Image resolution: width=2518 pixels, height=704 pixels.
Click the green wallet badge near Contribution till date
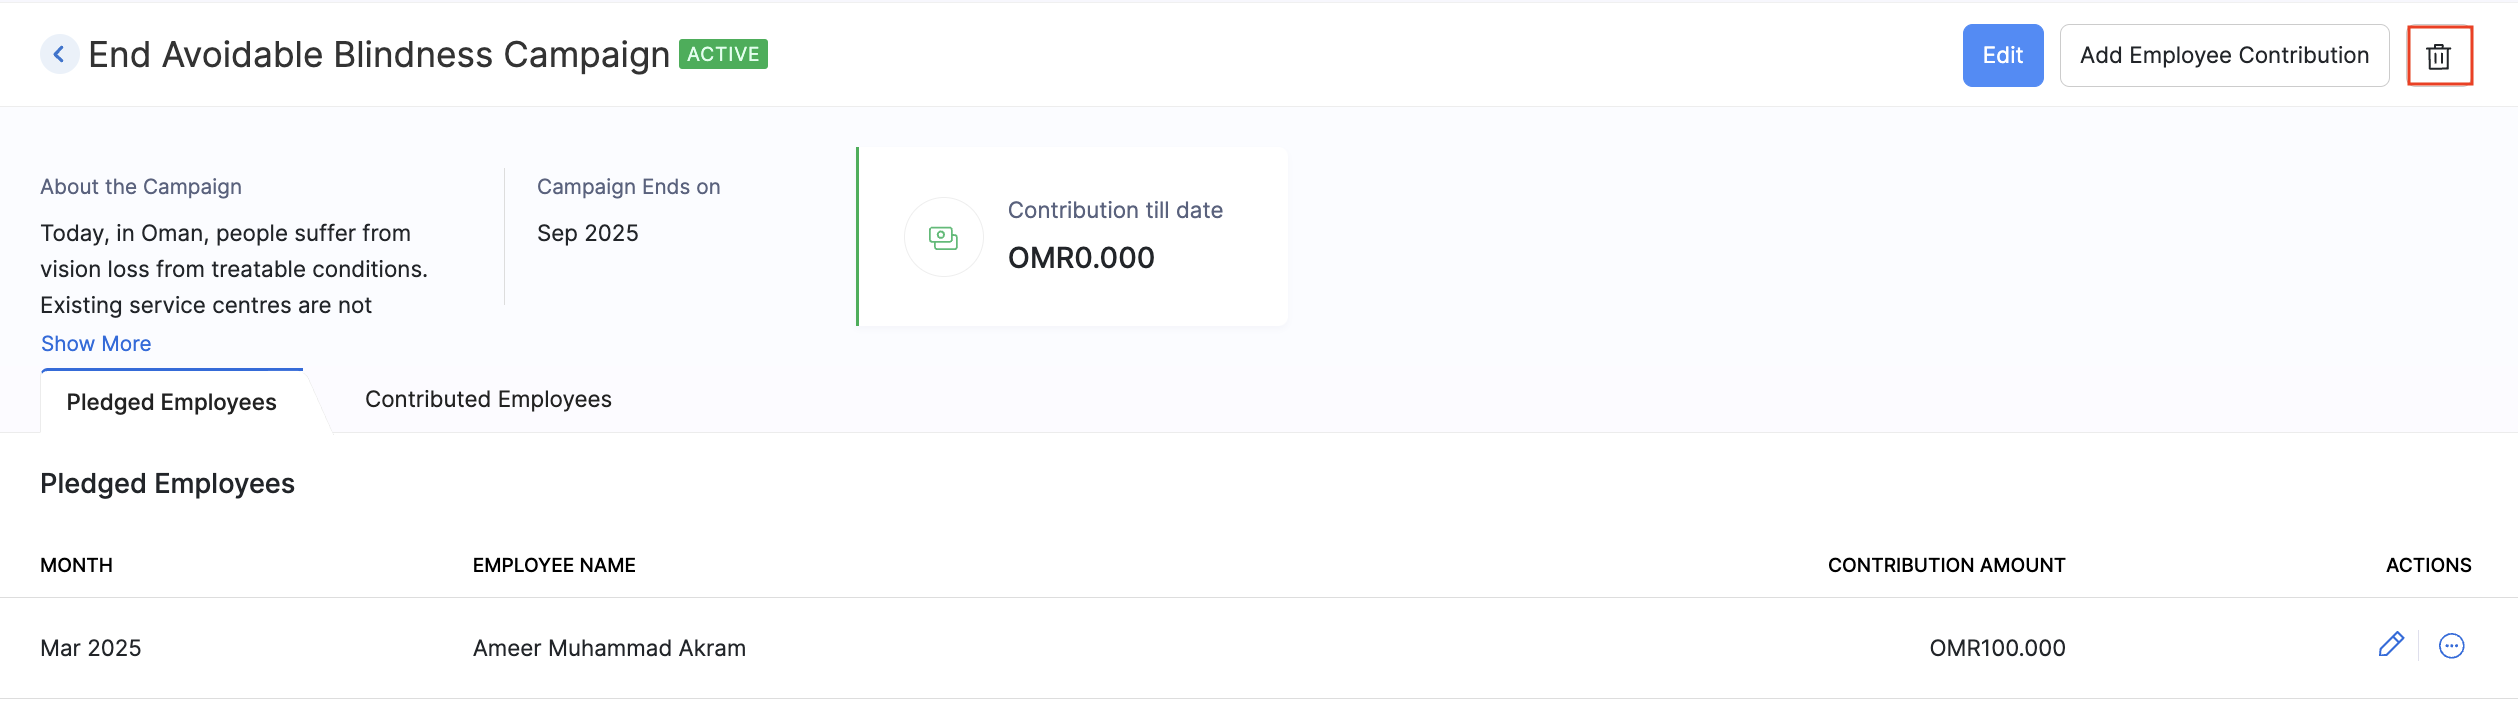(943, 237)
